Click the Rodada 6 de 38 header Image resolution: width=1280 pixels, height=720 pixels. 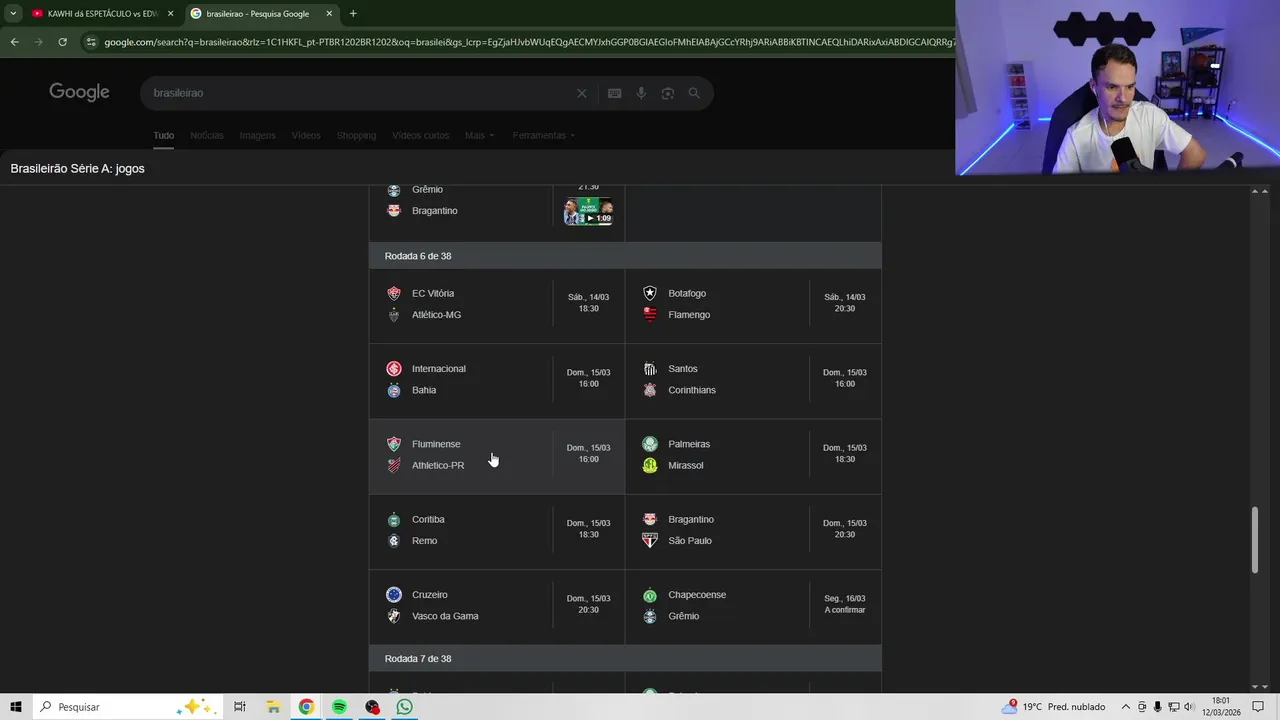418,256
